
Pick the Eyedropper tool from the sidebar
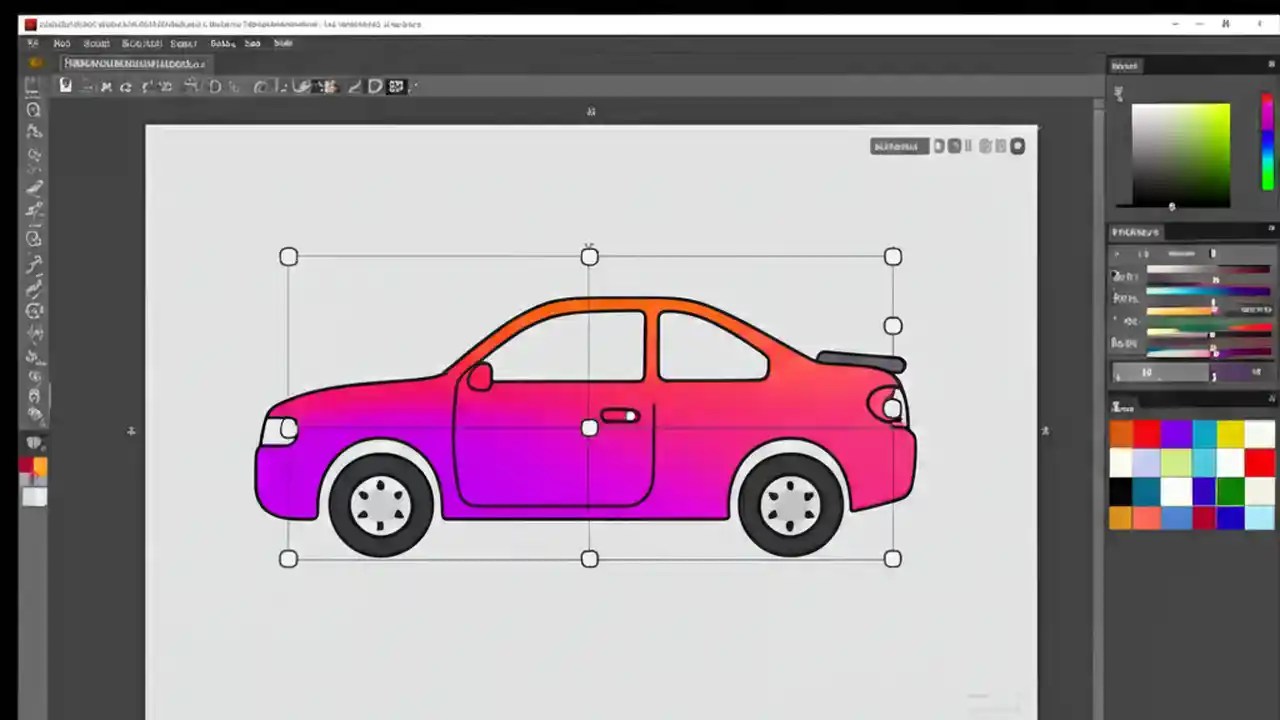[33, 213]
